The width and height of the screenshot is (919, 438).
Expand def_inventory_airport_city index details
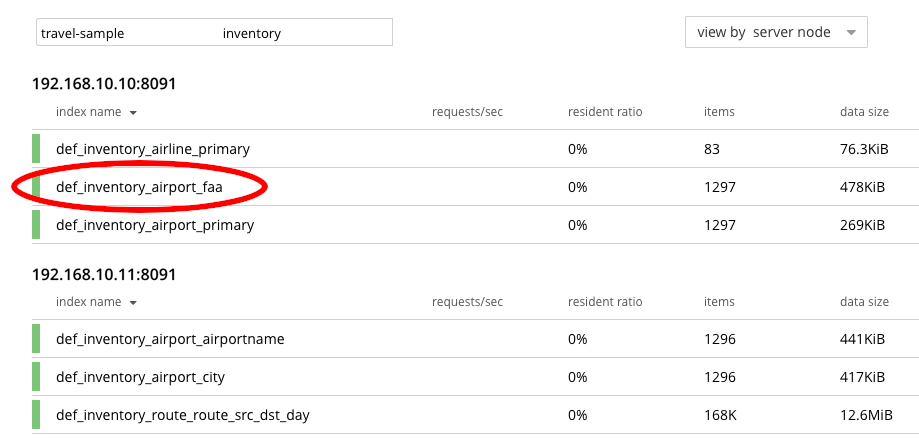coord(140,377)
